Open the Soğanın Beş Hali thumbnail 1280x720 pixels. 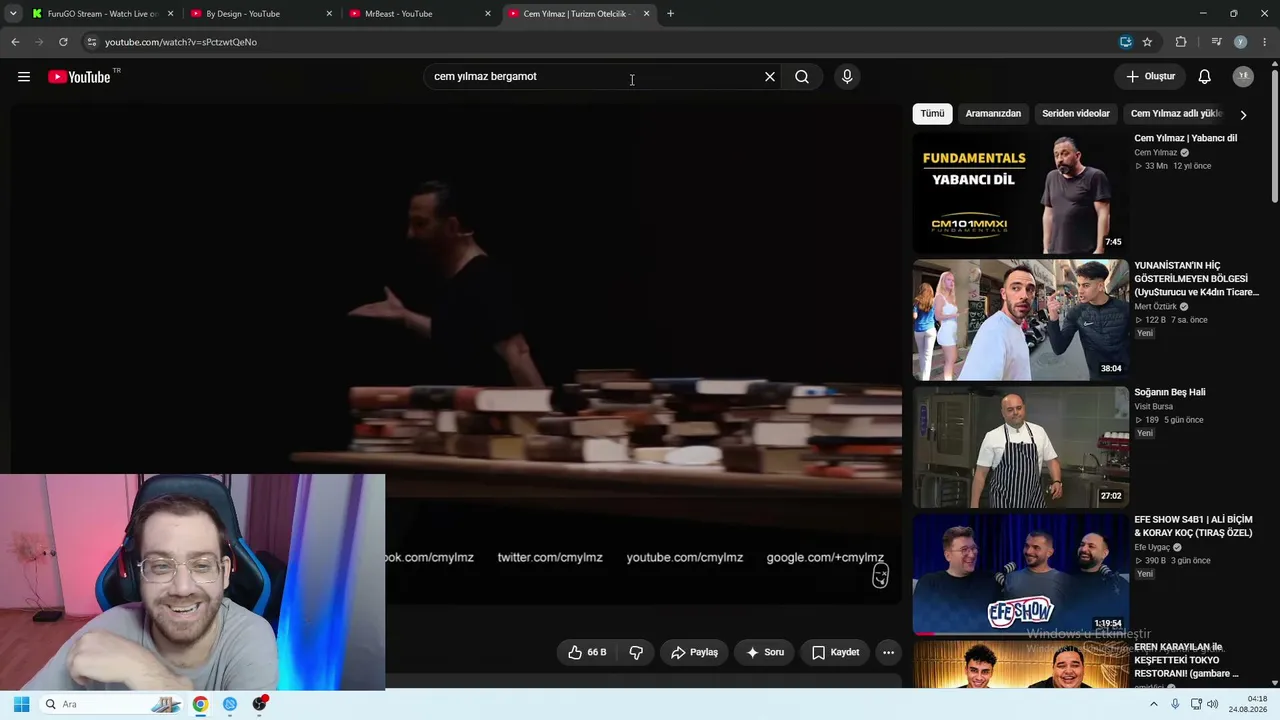(x=1020, y=447)
